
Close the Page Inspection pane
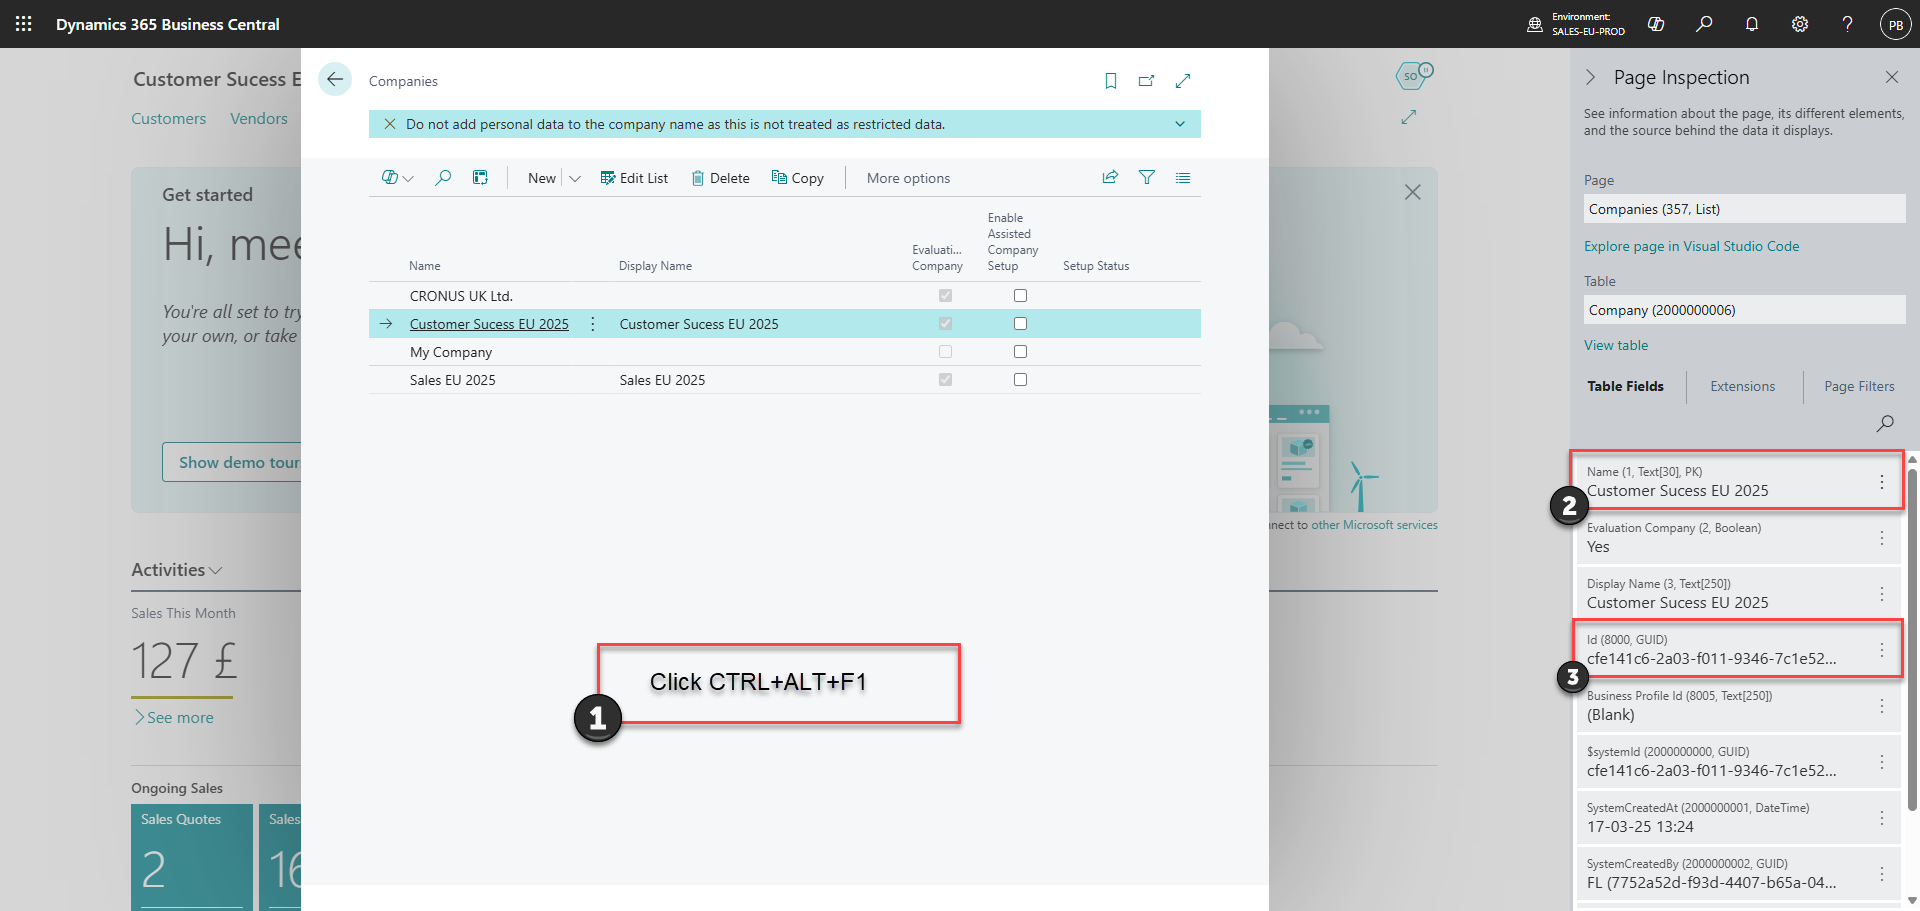click(x=1892, y=77)
